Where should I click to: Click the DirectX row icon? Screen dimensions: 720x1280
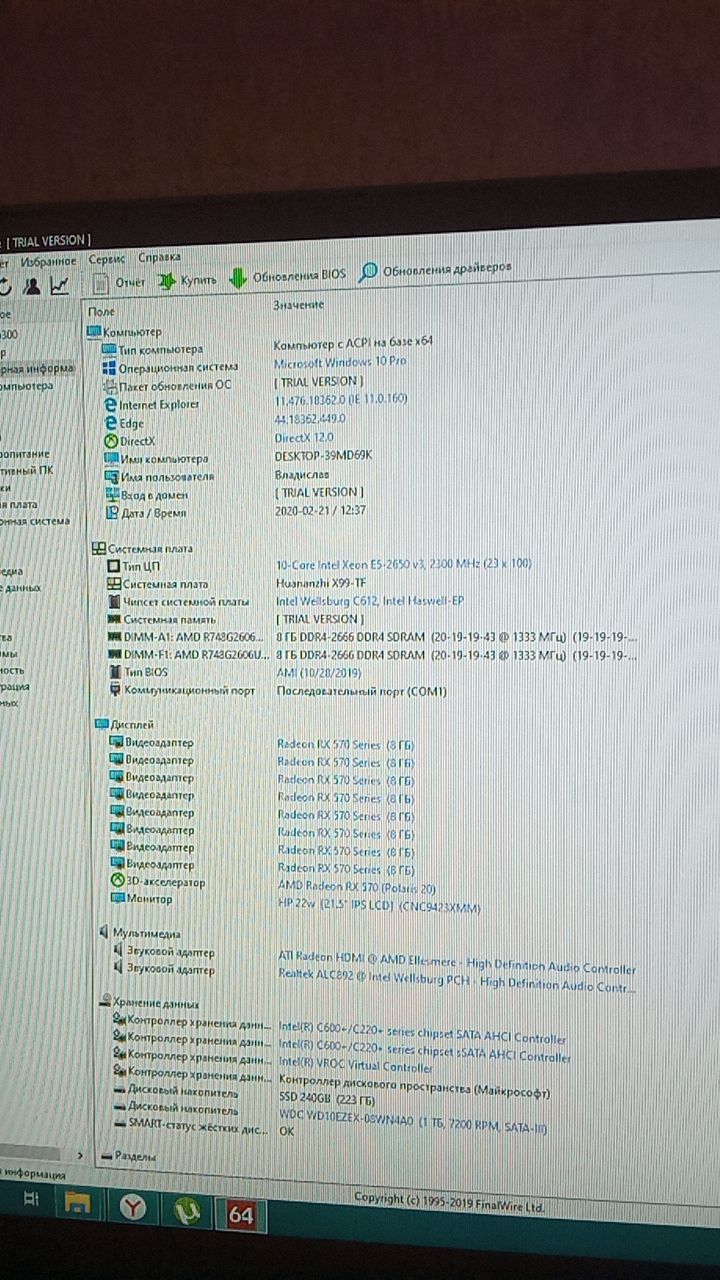click(110, 441)
